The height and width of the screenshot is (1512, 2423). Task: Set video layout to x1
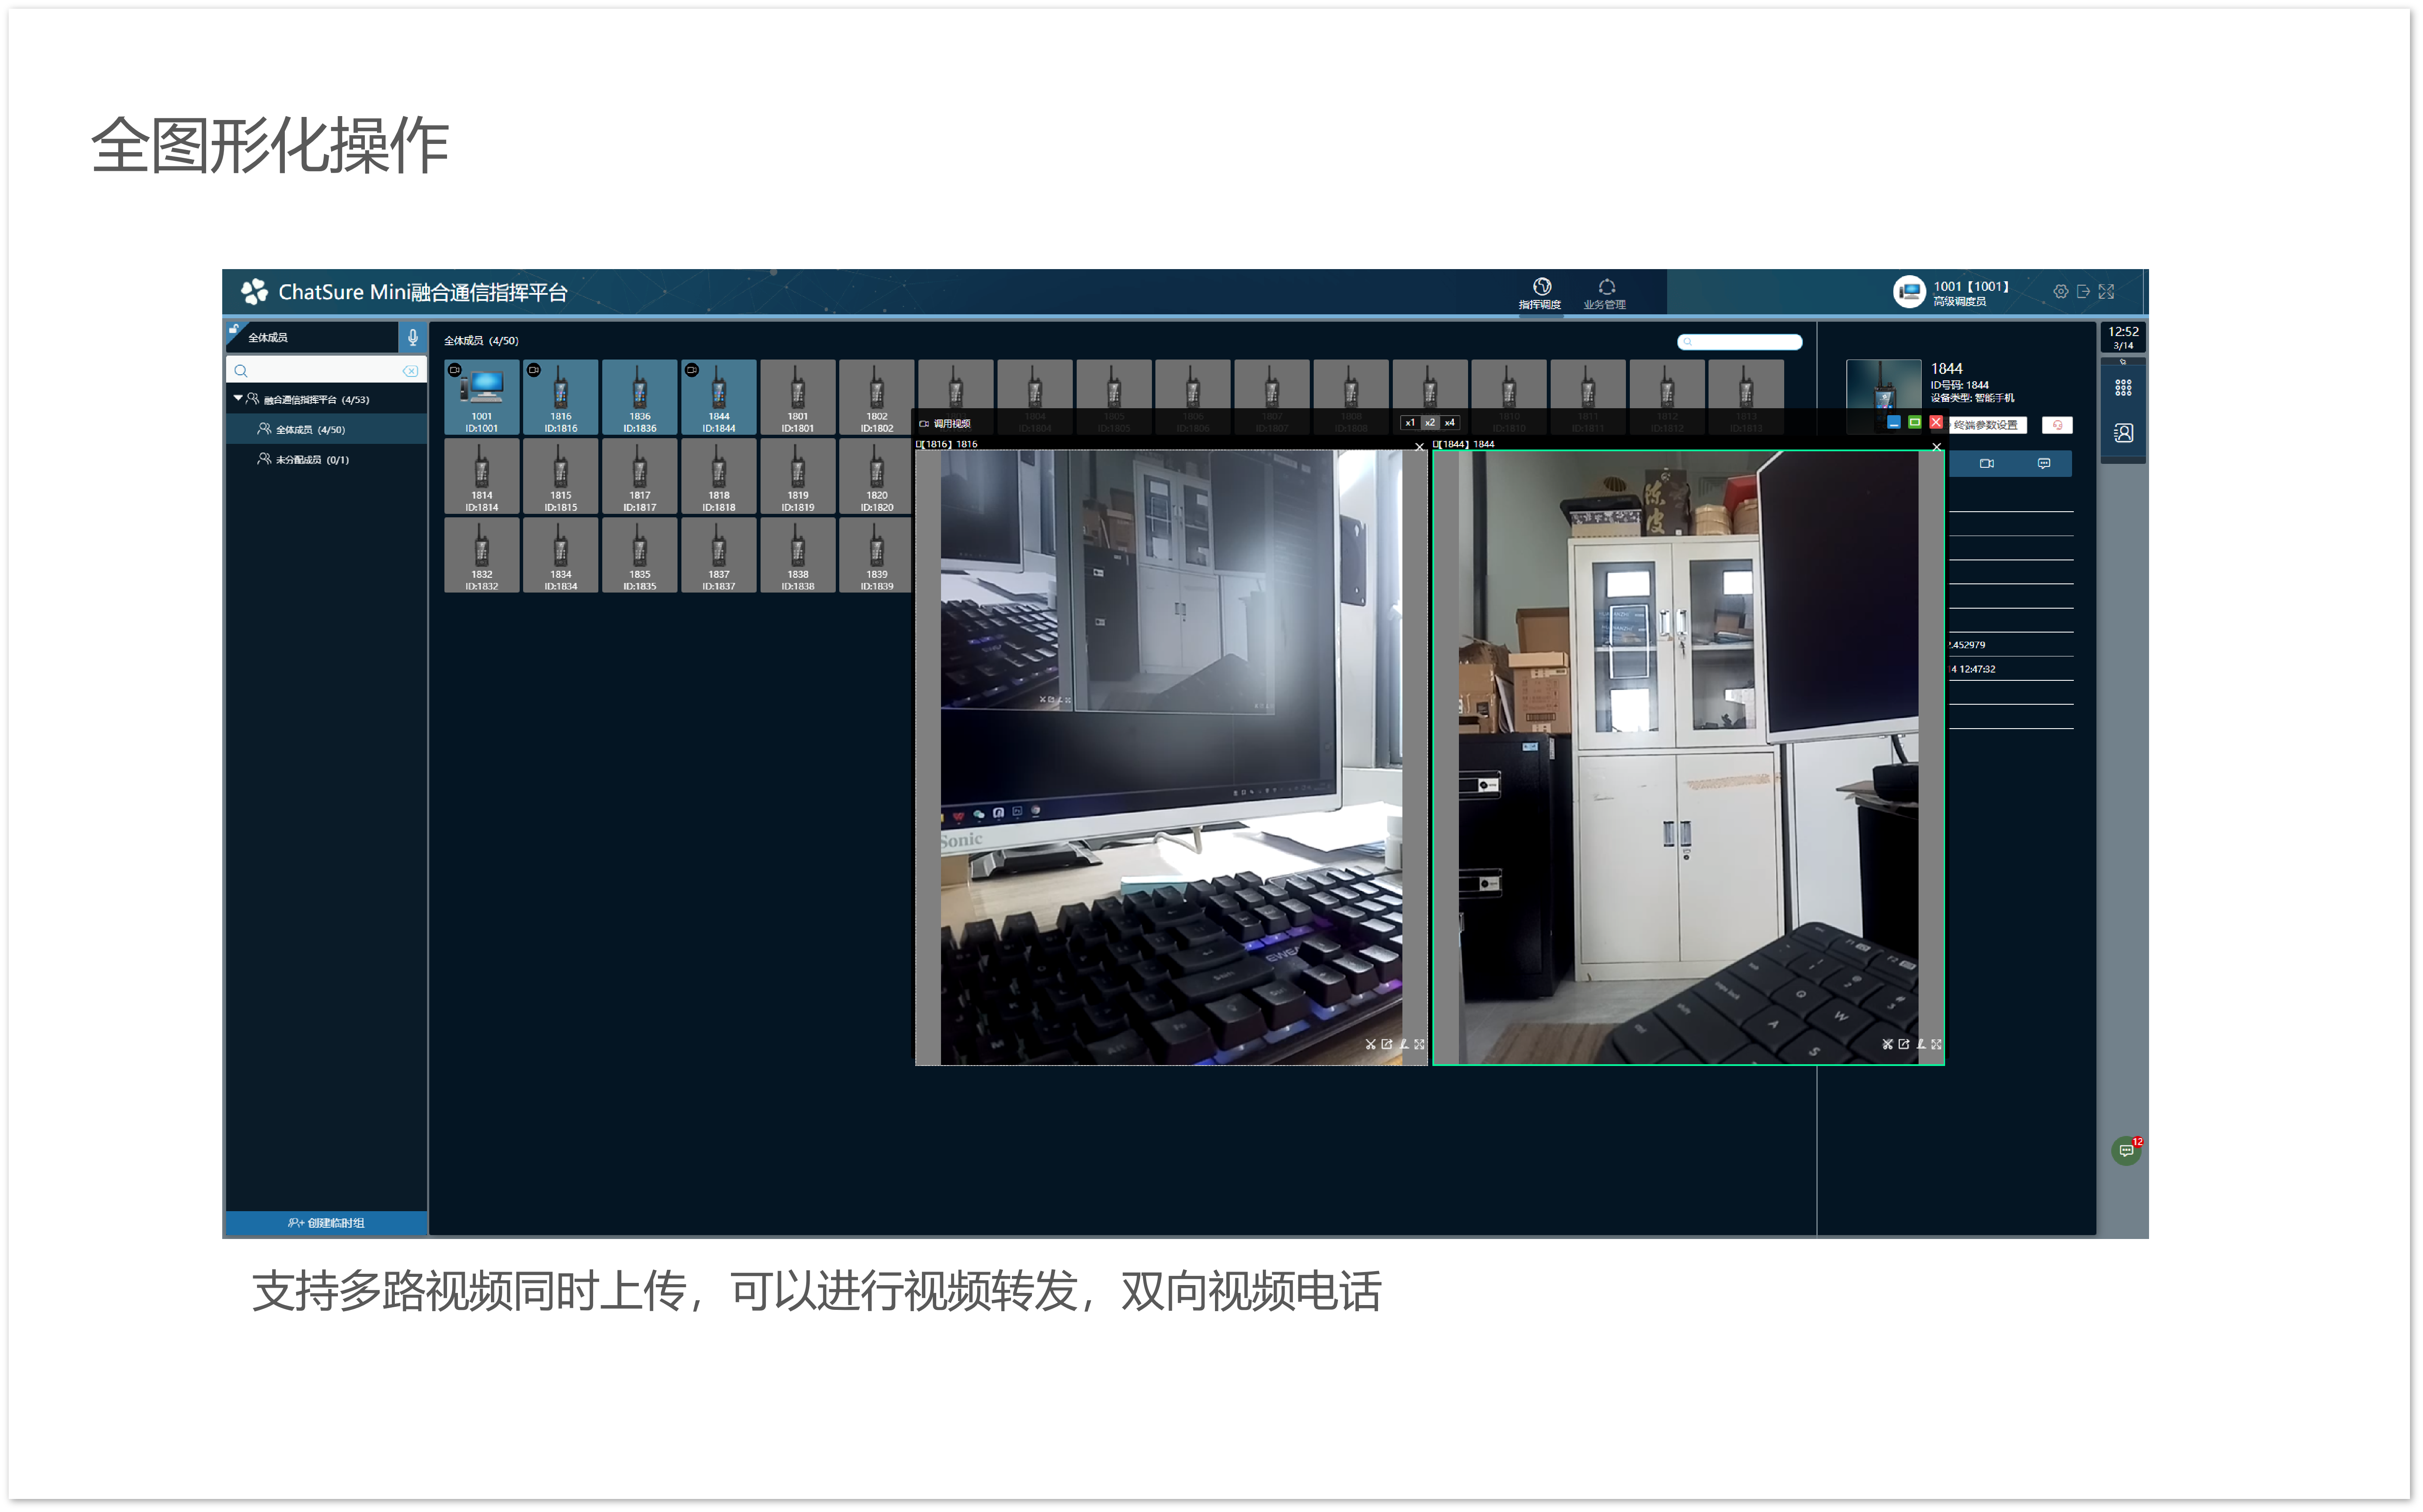1411,423
